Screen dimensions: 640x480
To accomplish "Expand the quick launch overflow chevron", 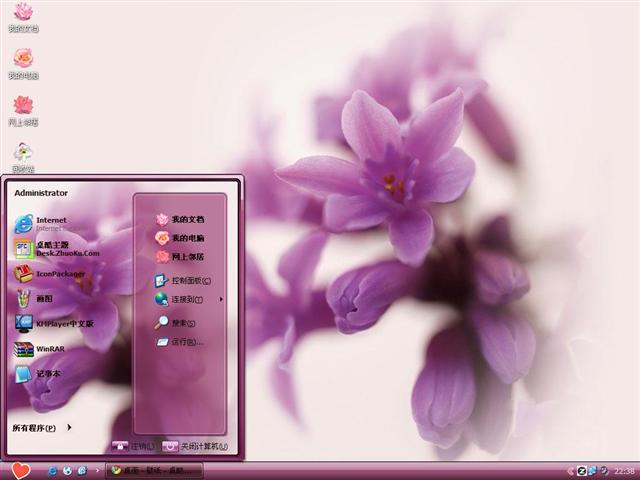I will pos(97,470).
